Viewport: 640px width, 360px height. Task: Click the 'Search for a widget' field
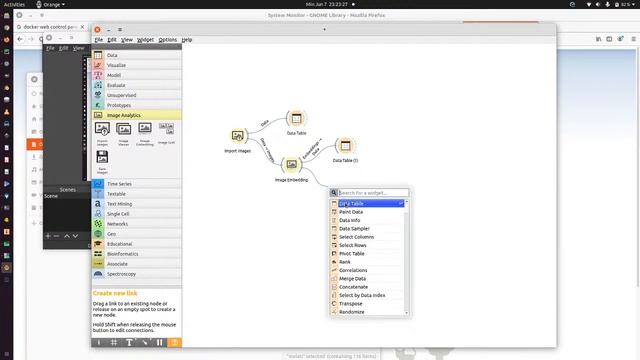(x=373, y=193)
